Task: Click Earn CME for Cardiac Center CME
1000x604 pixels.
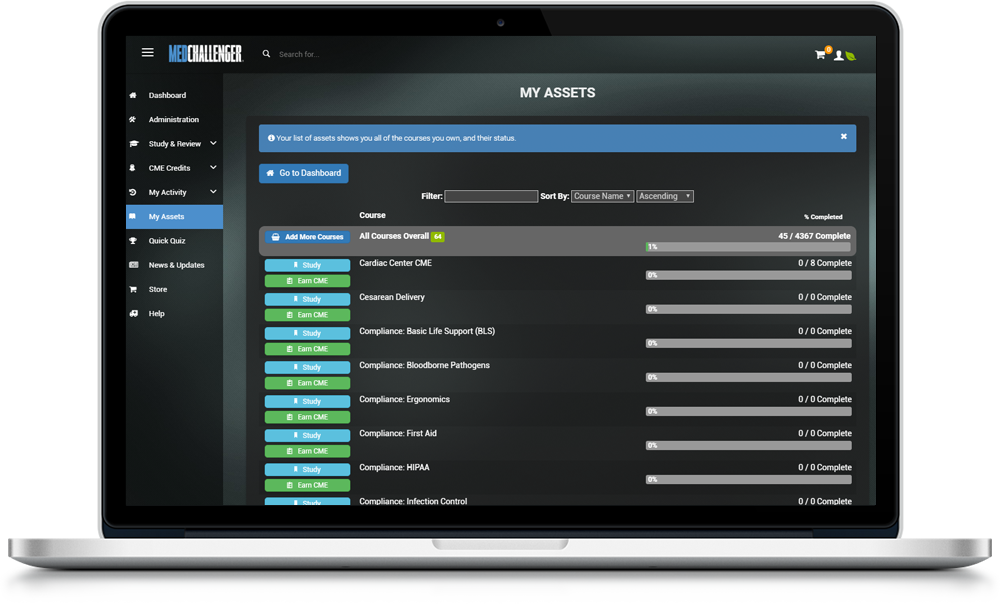Action: coord(307,281)
